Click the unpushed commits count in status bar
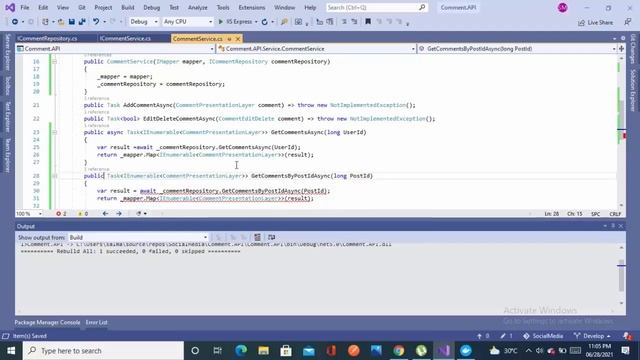Viewport: 640px width, 360px height. click(x=483, y=336)
